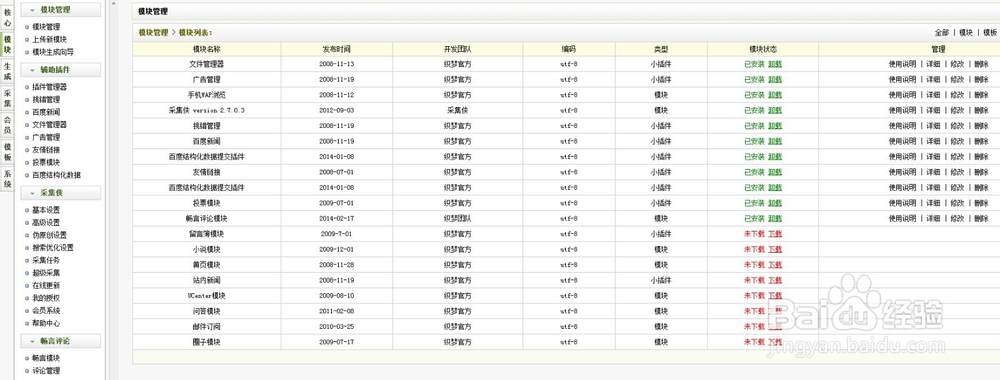Click the 模块名称 column header
This screenshot has height=380, width=1000.
coord(207,49)
